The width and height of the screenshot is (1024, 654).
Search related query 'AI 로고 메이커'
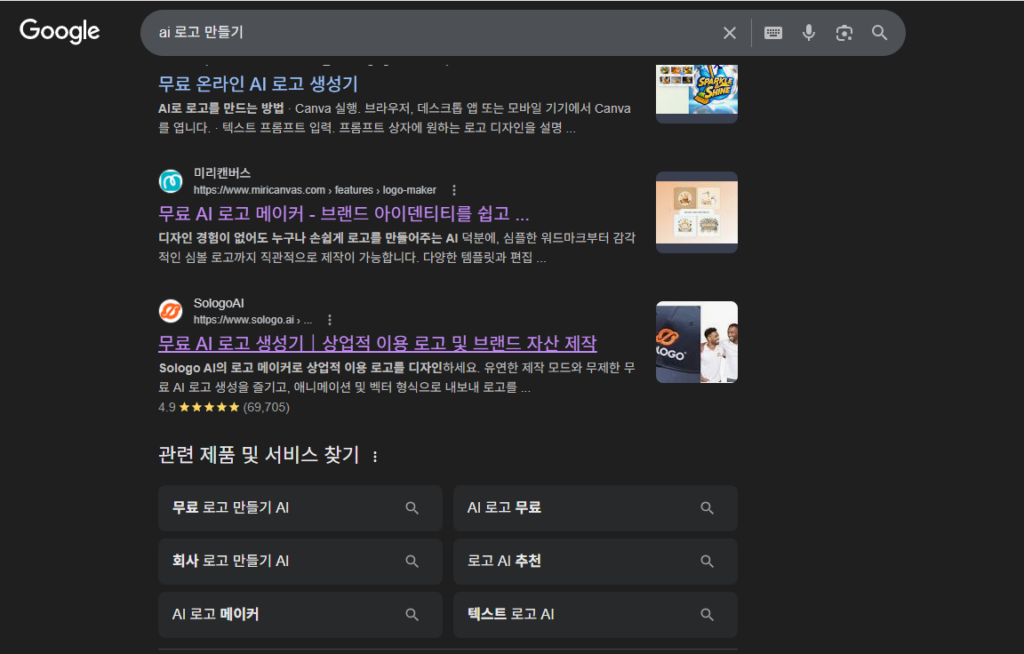tap(300, 615)
